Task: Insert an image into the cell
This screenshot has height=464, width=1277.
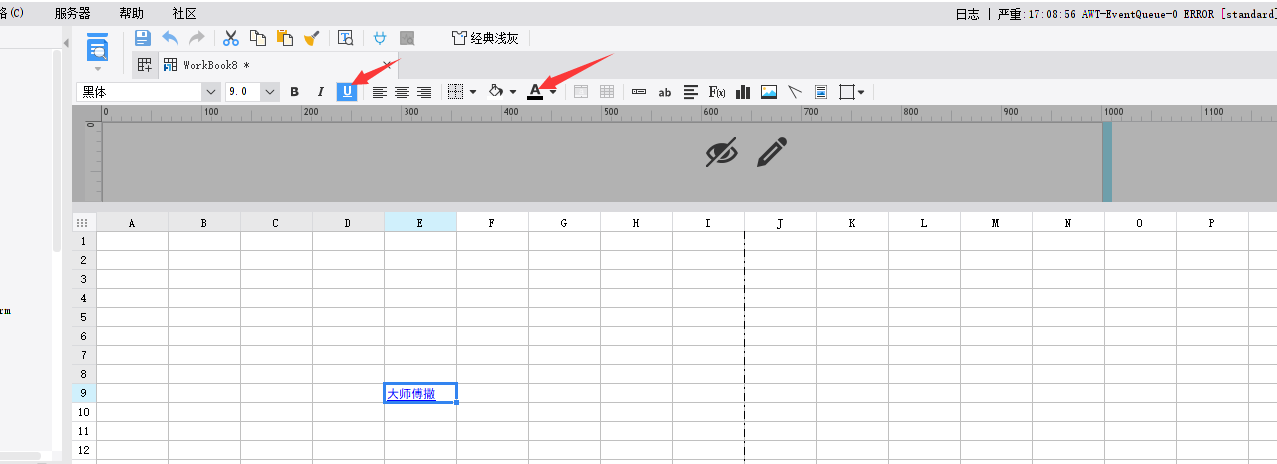Action: point(769,92)
